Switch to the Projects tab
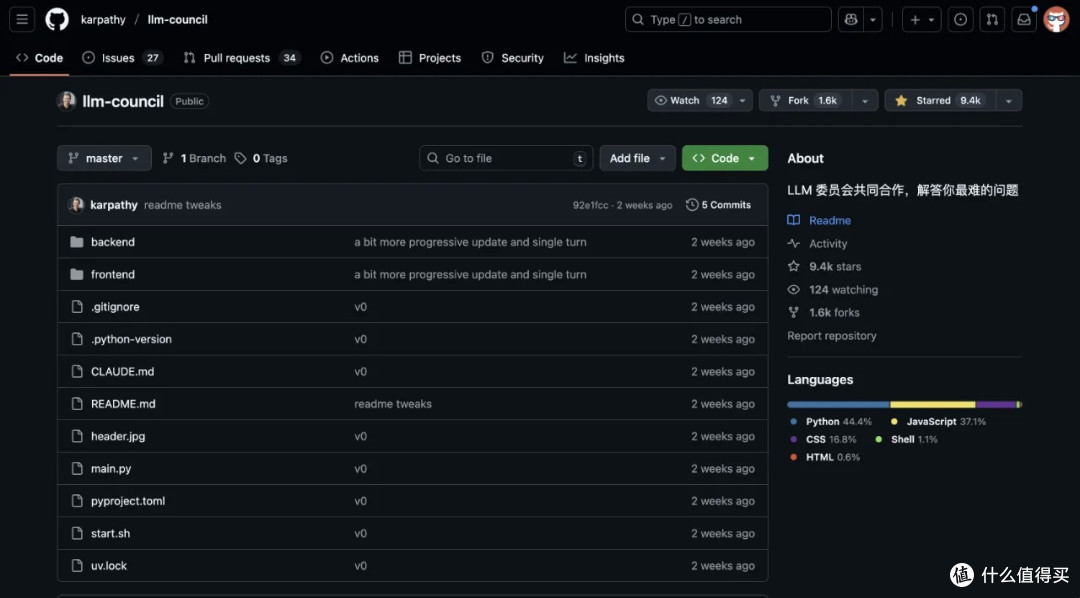This screenshot has width=1080, height=598. pyautogui.click(x=430, y=58)
